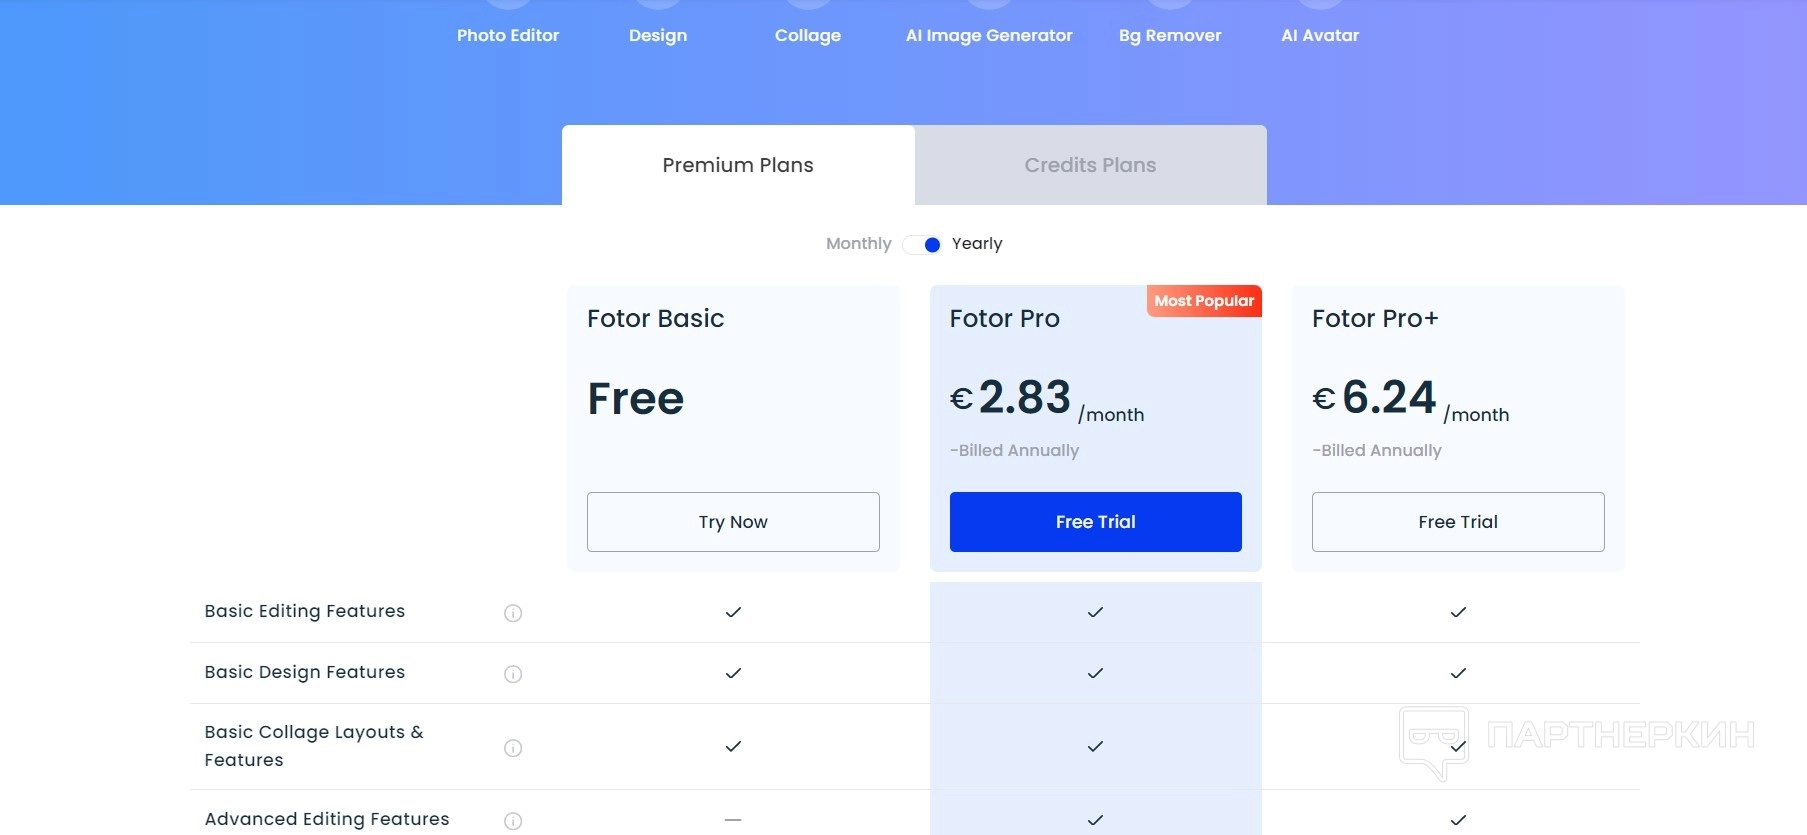Click info icon beside Basic Collage Layouts

513,748
